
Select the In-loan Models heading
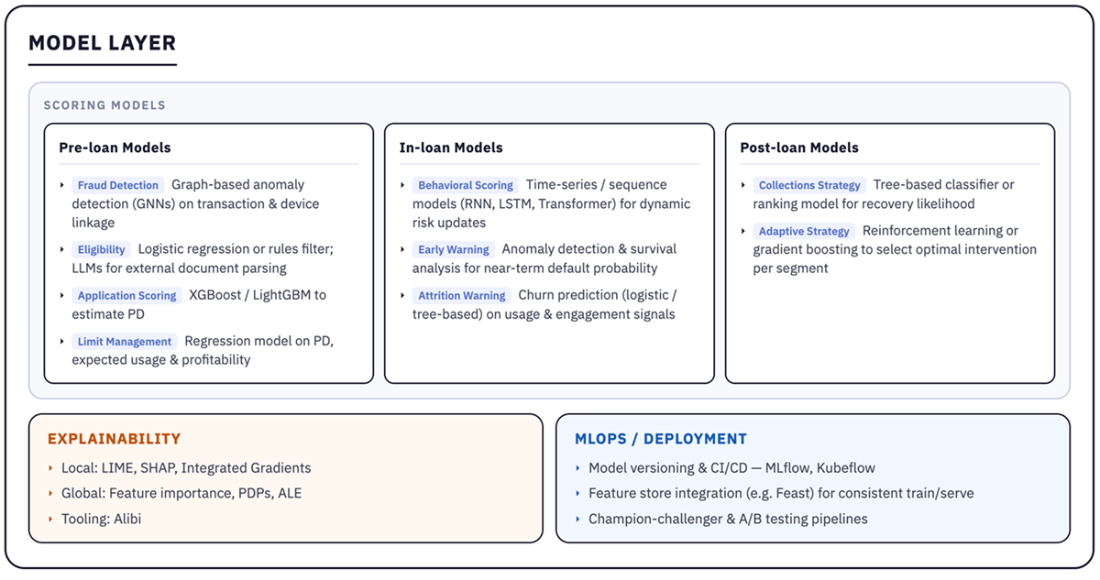coord(451,147)
